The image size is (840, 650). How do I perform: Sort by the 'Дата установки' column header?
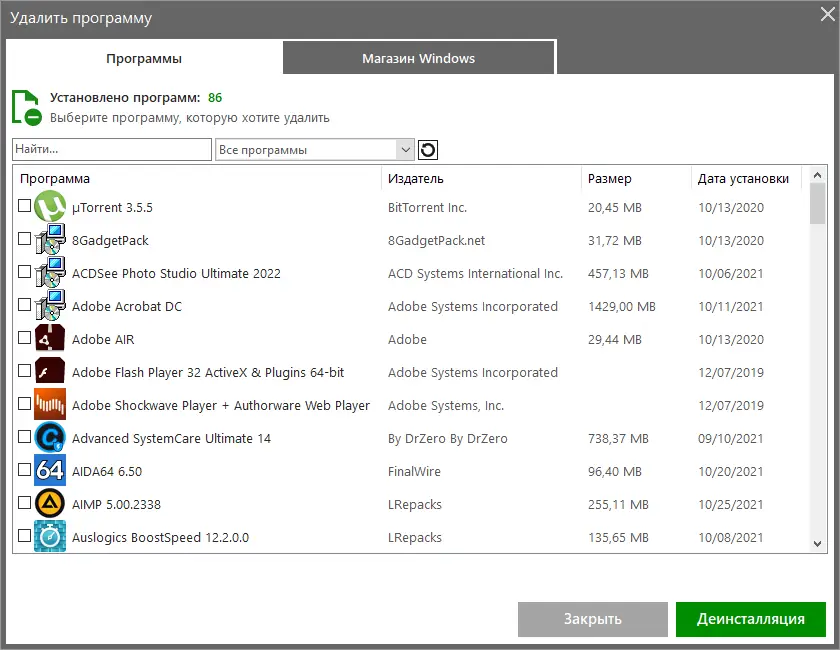pyautogui.click(x=744, y=179)
